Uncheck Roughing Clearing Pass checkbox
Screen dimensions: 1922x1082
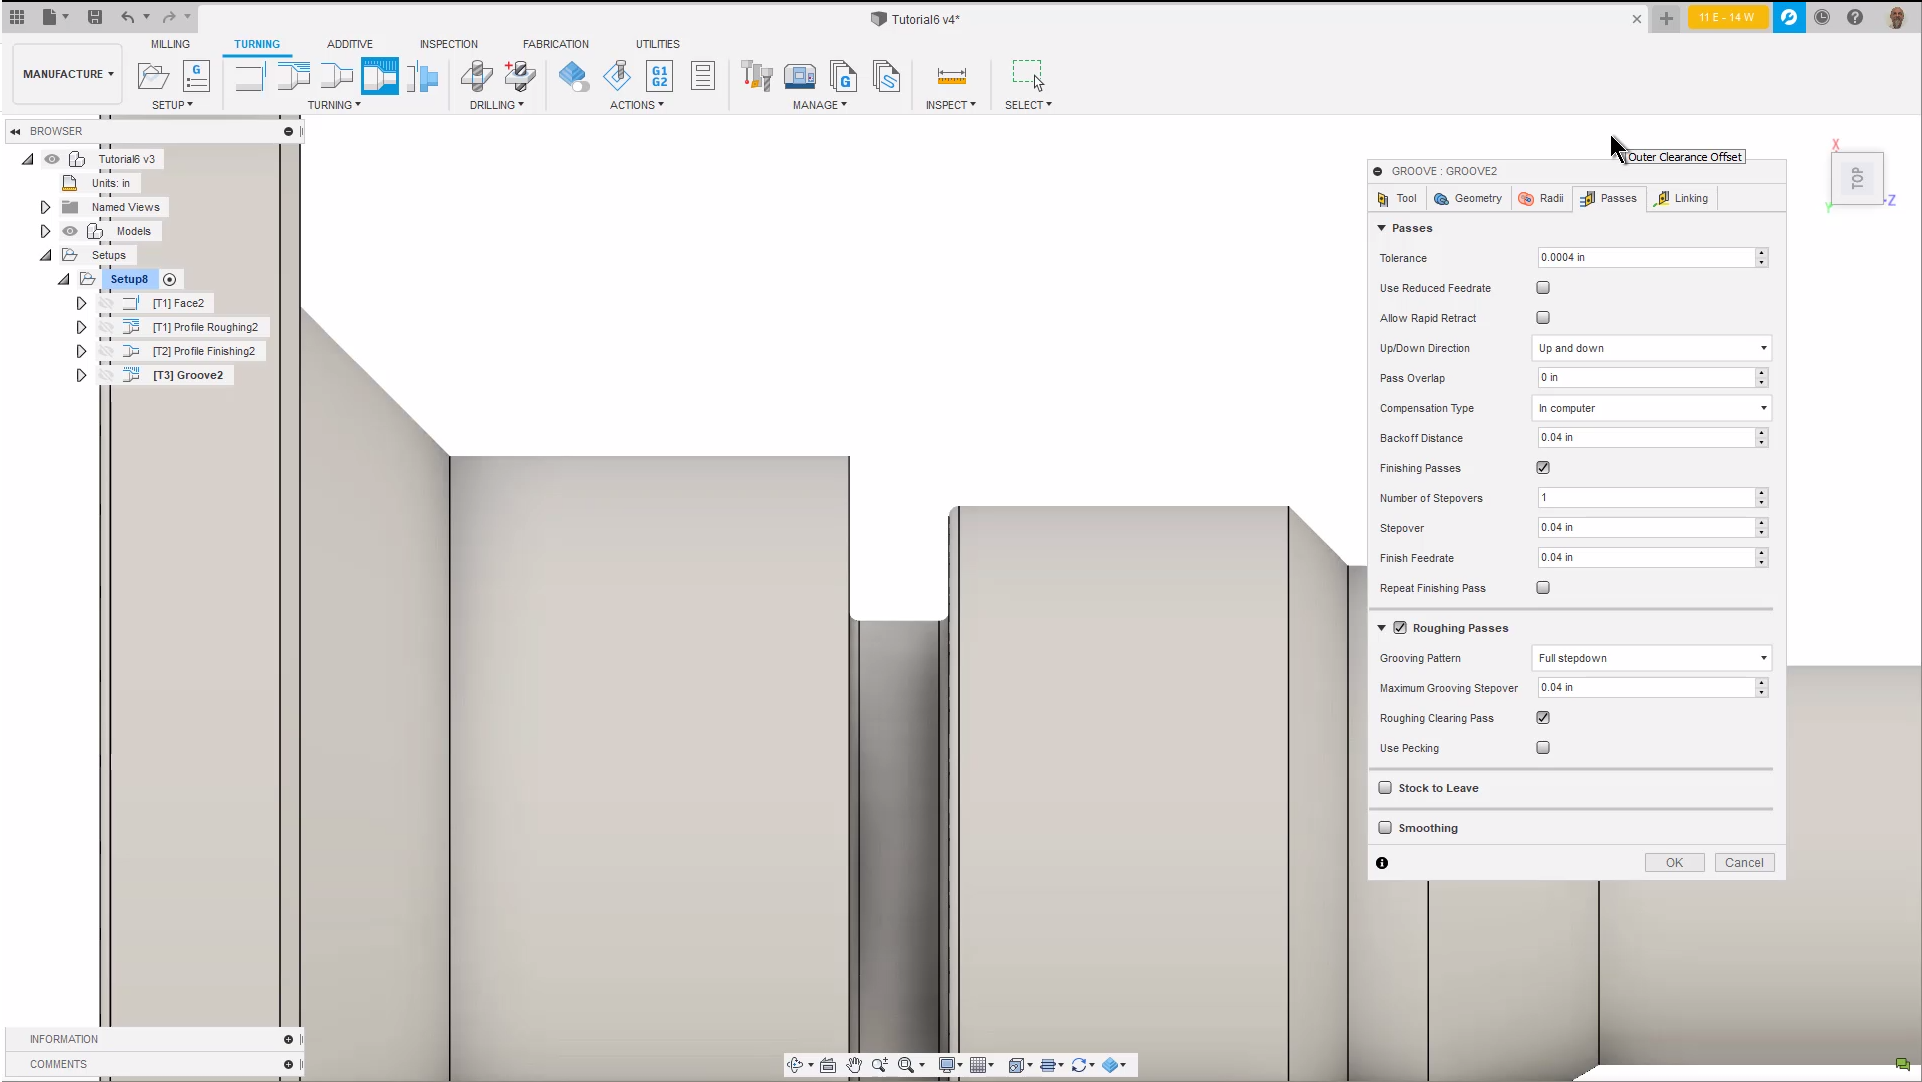tap(1543, 718)
